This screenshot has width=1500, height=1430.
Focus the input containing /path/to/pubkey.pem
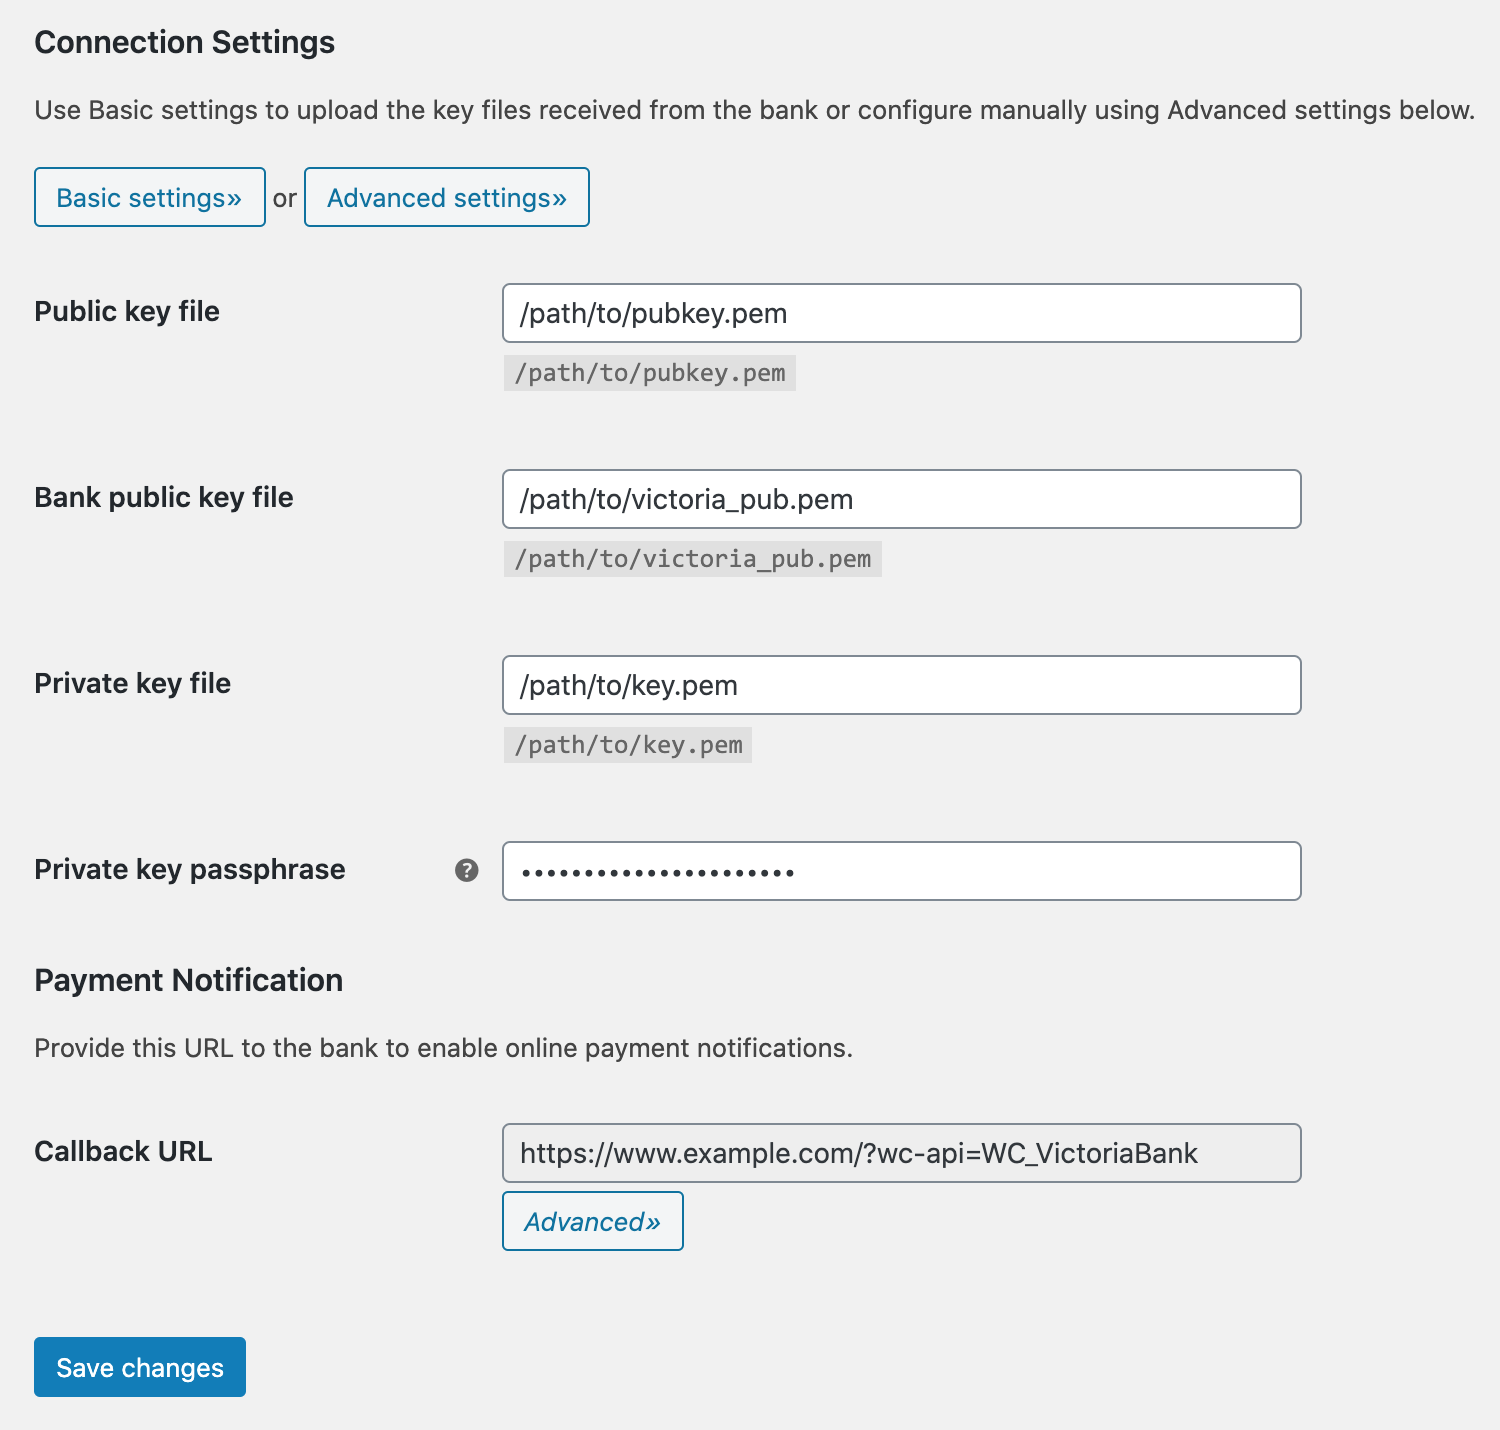pyautogui.click(x=901, y=313)
